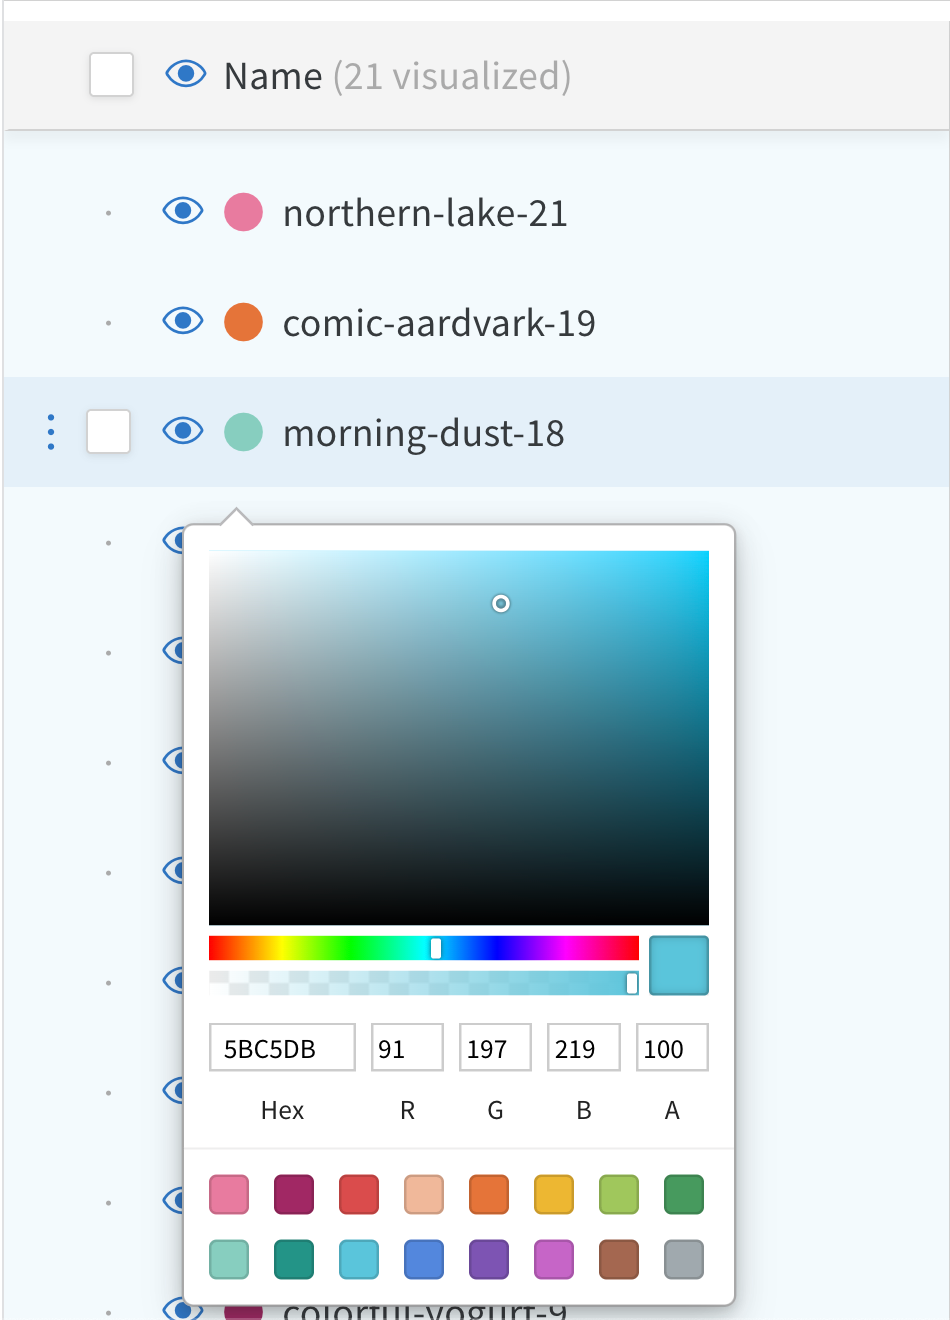This screenshot has height=1320, width=950.
Task: Click morning-dust-18's teal color circle
Action: click(x=243, y=432)
